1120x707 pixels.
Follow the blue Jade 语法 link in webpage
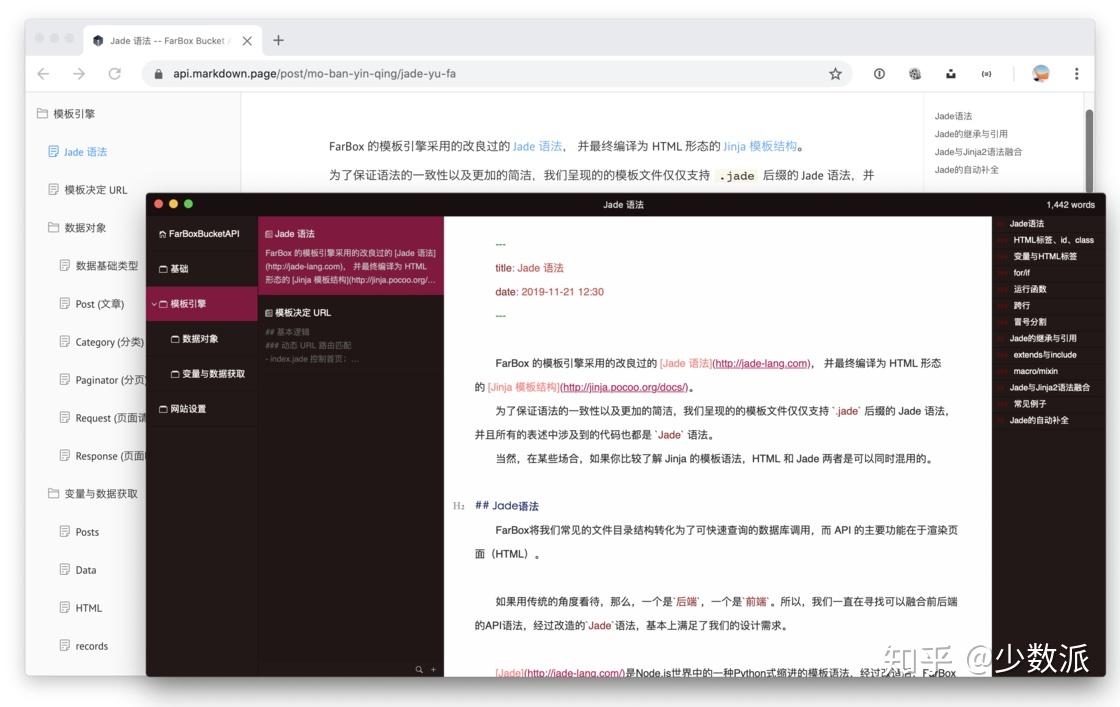tap(537, 146)
